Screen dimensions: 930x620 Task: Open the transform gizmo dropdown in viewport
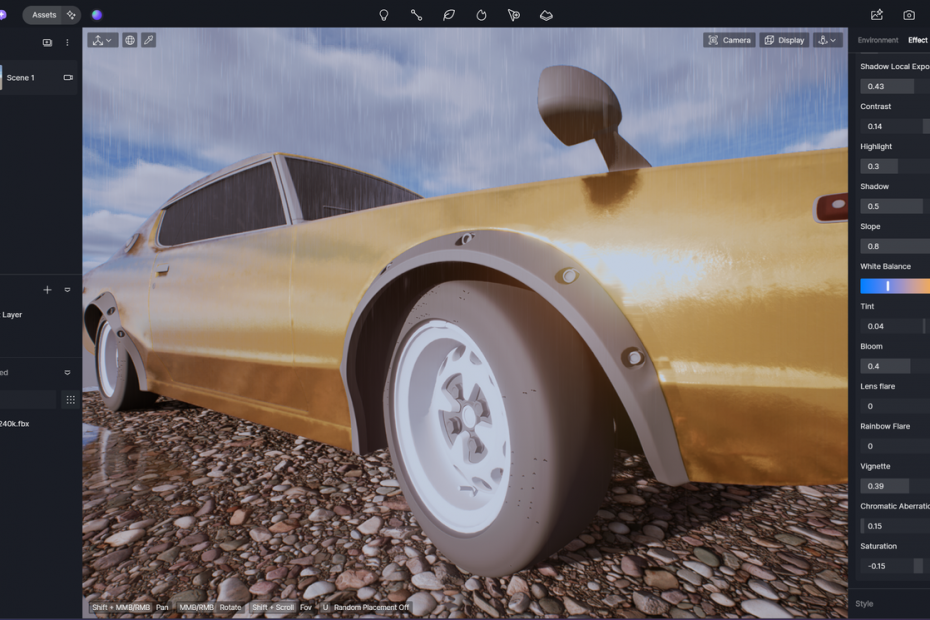coord(102,40)
